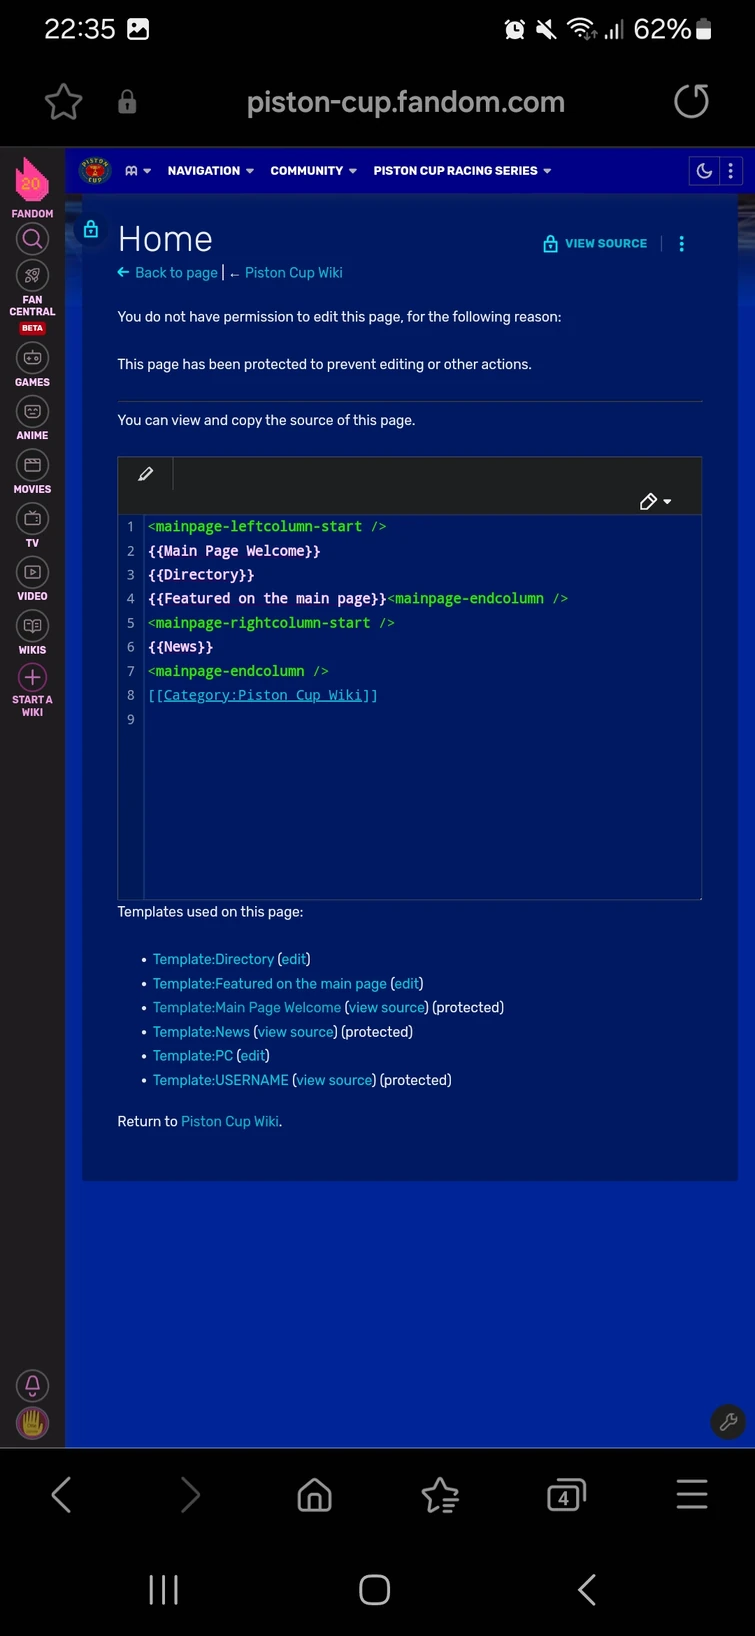The image size is (755, 1636).
Task: Click the admin wrench tool icon
Action: (x=728, y=1421)
